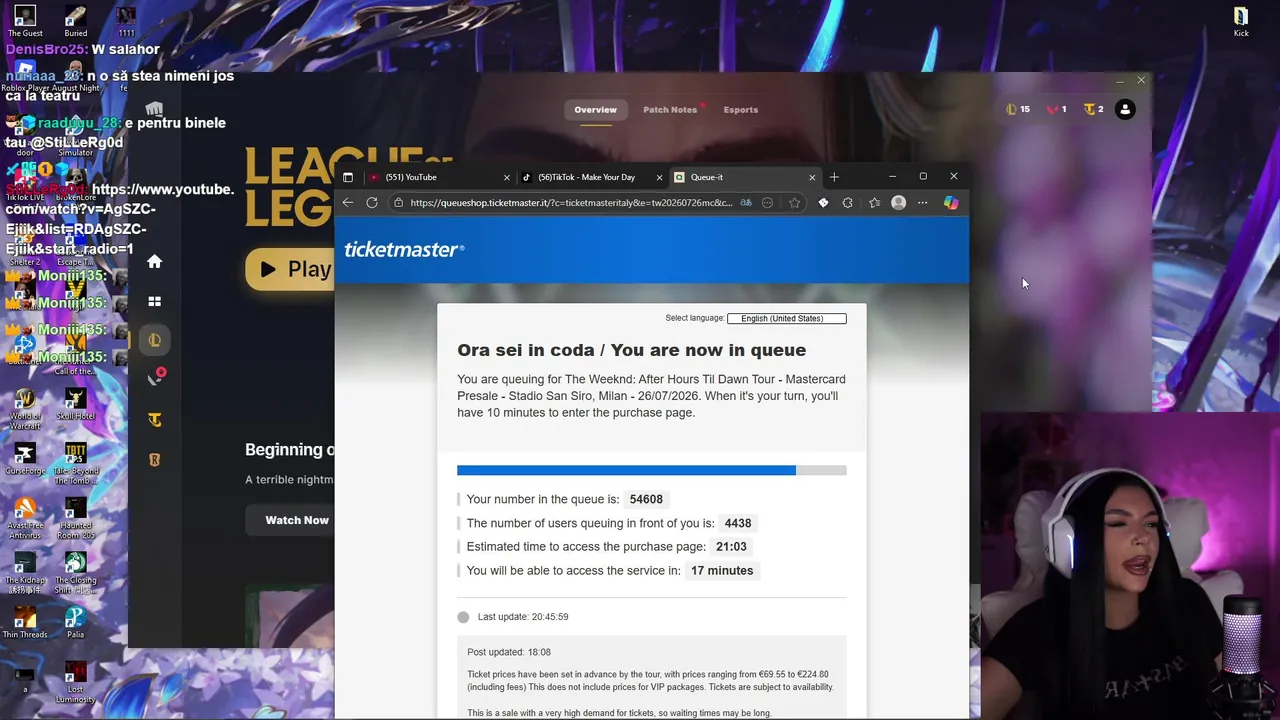Image resolution: width=1280 pixels, height=720 pixels.
Task: Open the Extensions puzzle icon in Edge
Action: (x=847, y=203)
